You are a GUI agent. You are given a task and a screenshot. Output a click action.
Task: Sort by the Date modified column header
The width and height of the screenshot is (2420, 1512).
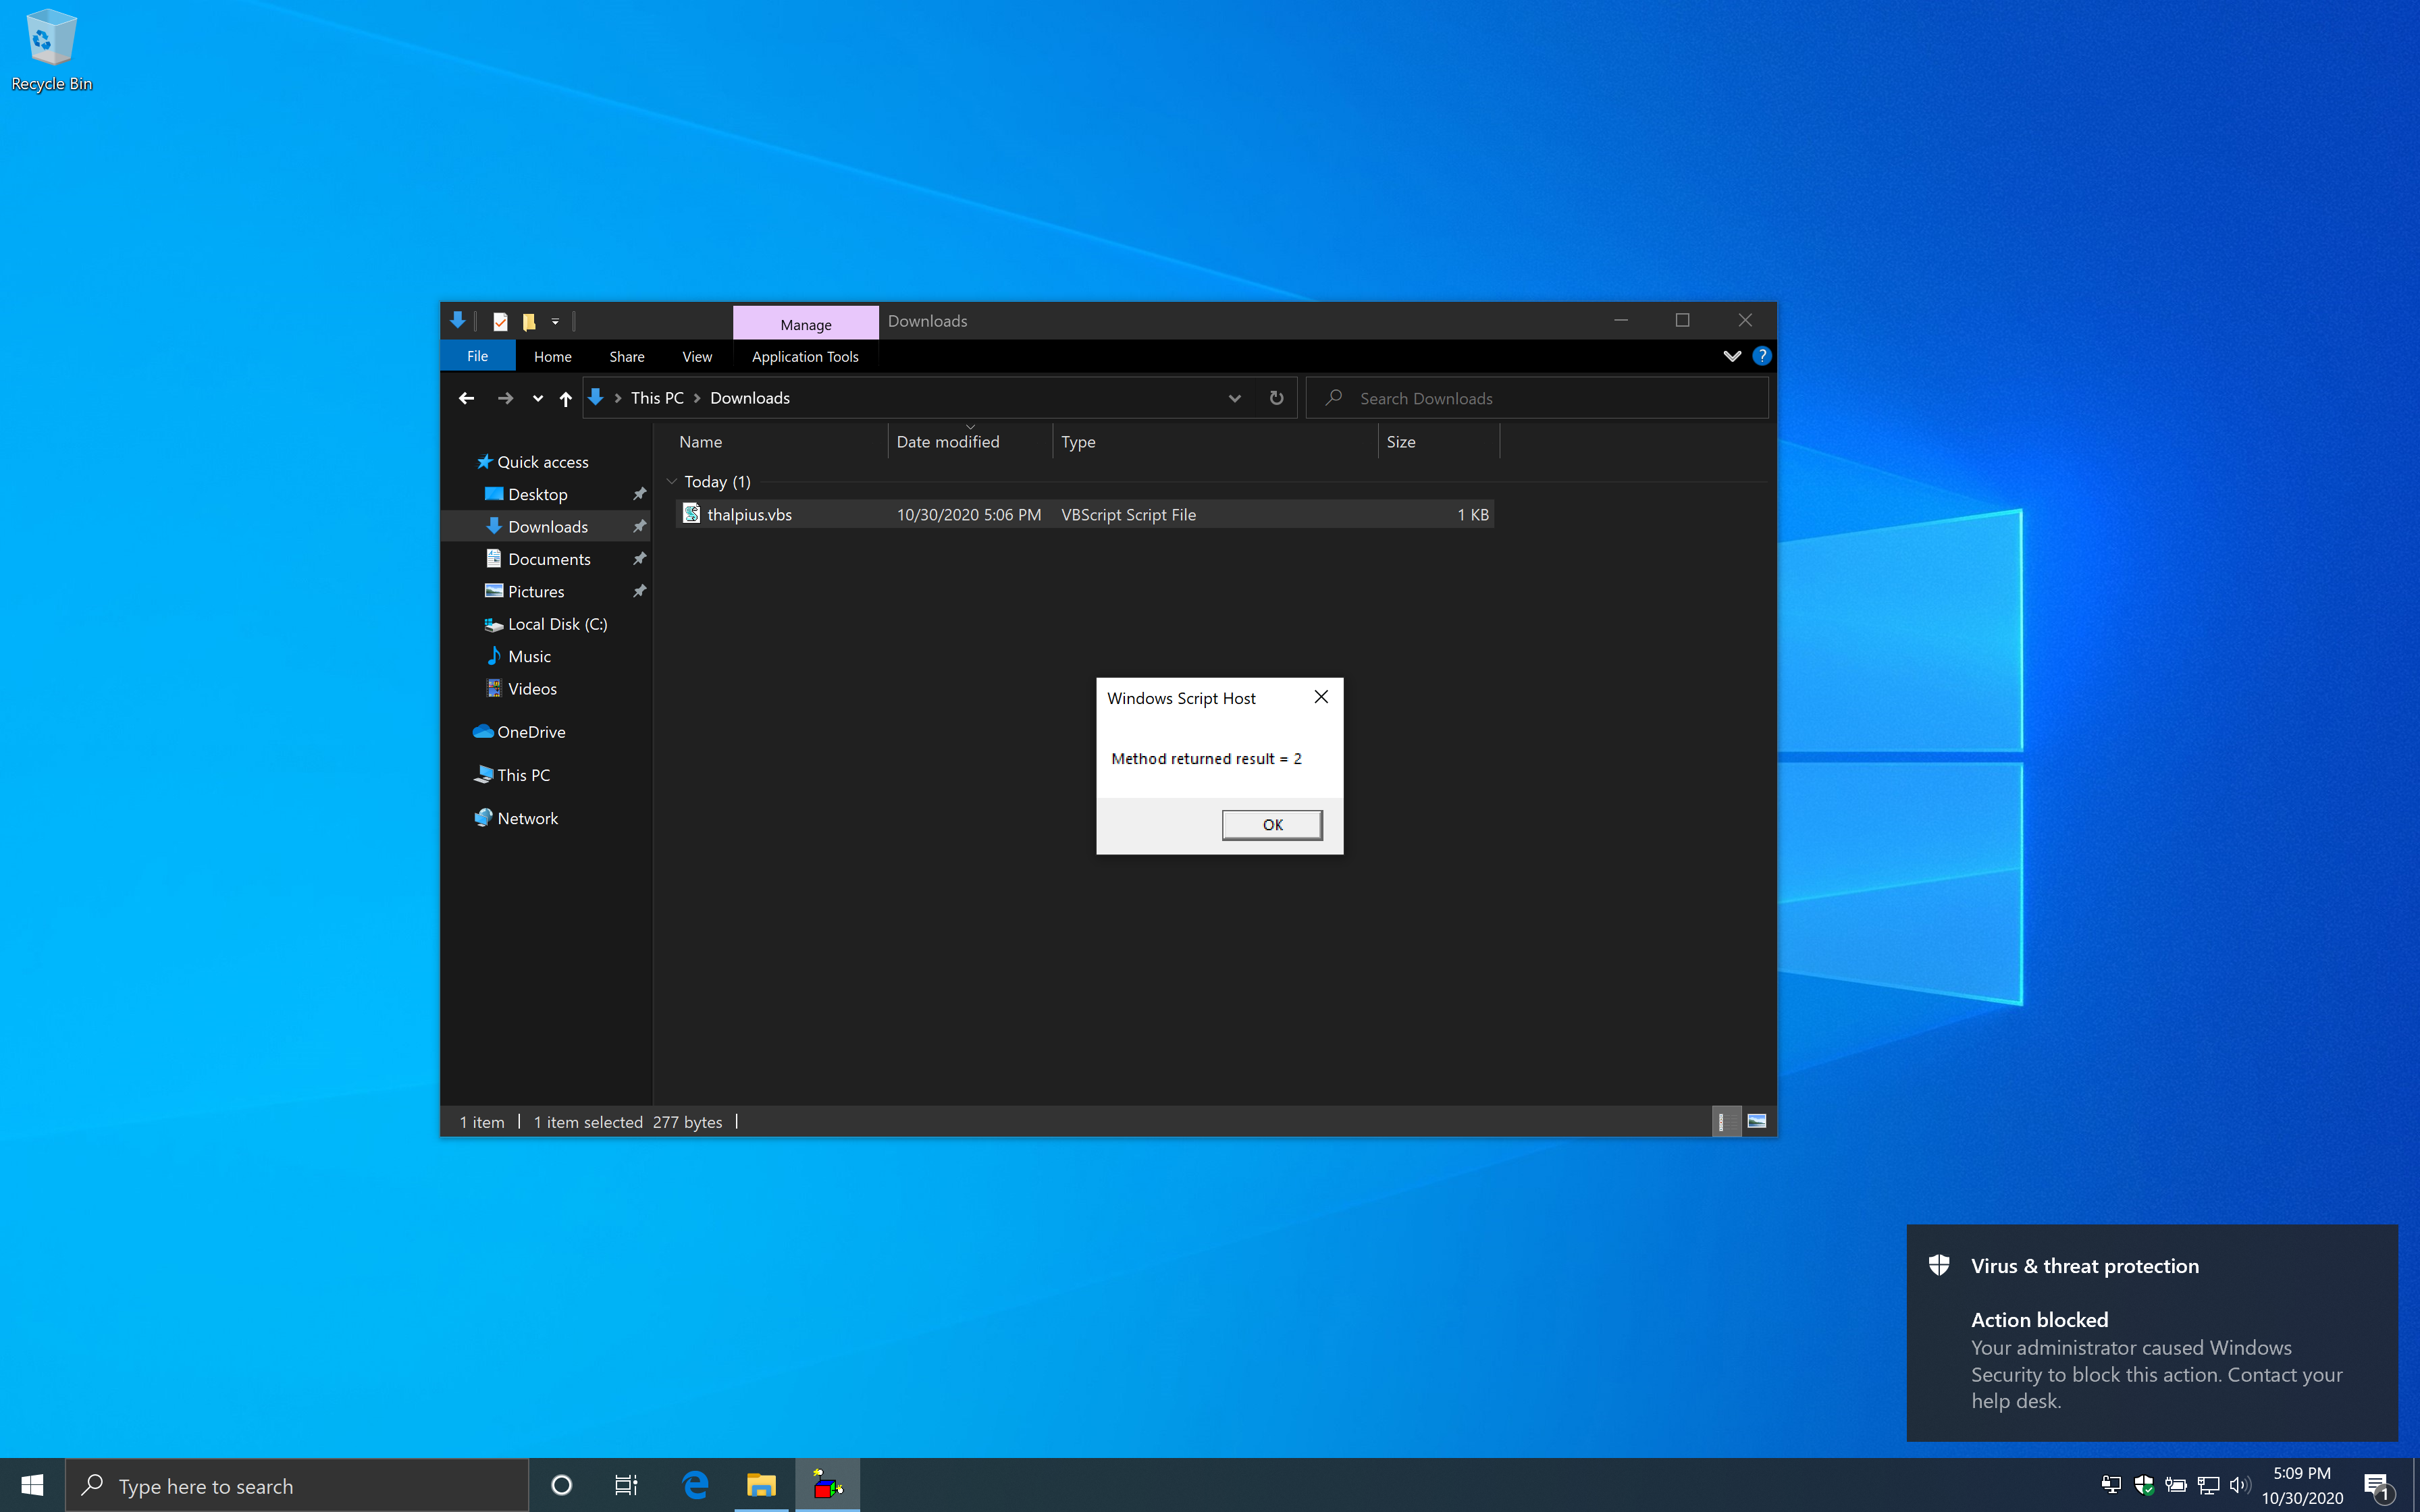pyautogui.click(x=947, y=442)
